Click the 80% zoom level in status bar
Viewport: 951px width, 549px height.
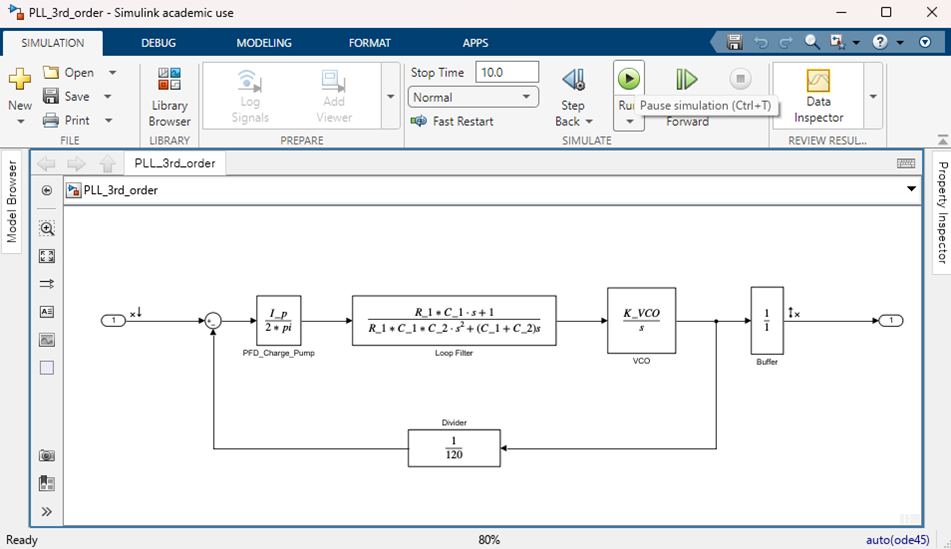point(489,540)
